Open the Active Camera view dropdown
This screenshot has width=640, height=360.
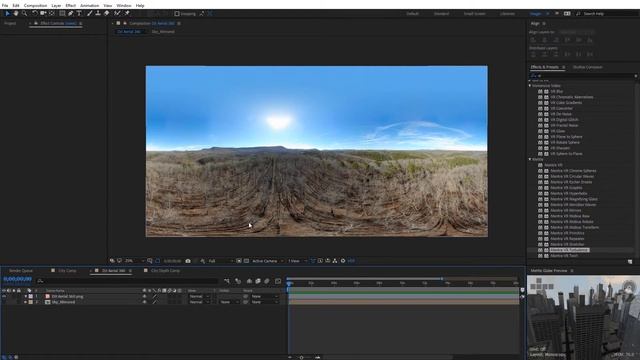(x=268, y=261)
